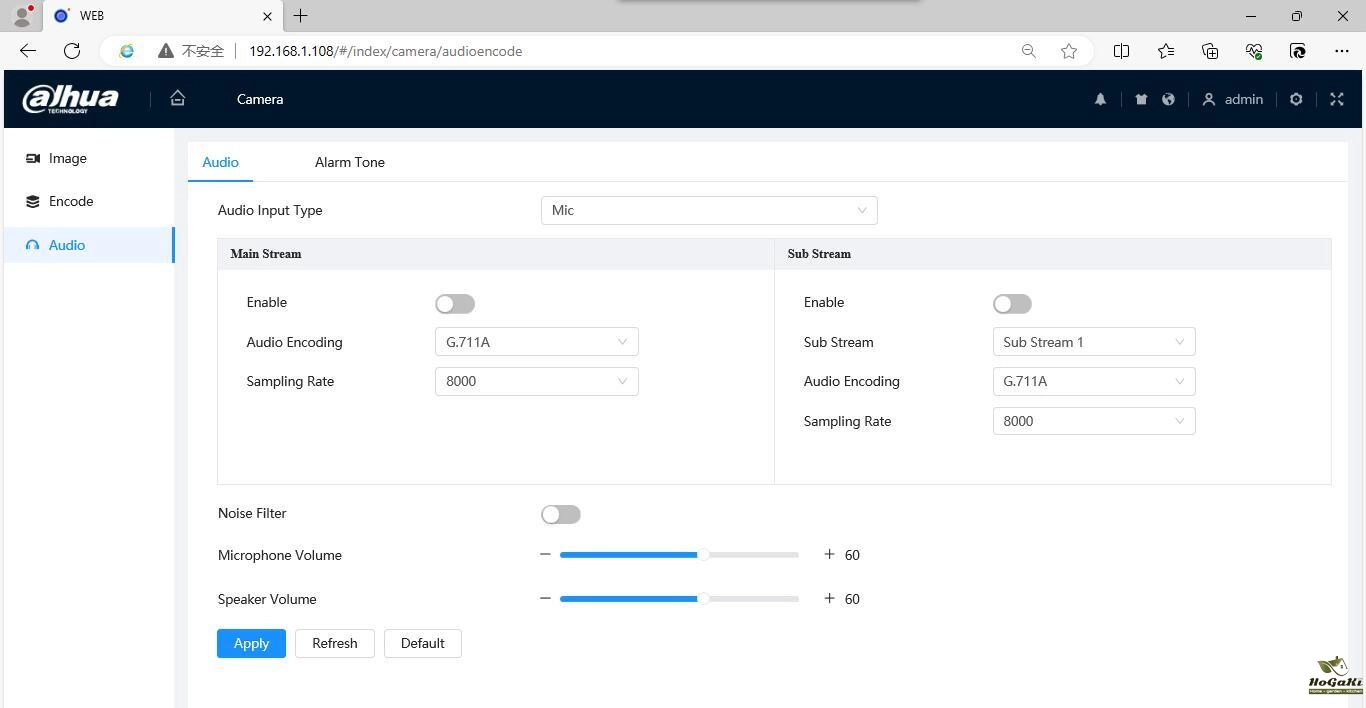
Task: Toggle fullscreen using the expand icon
Action: coord(1337,99)
